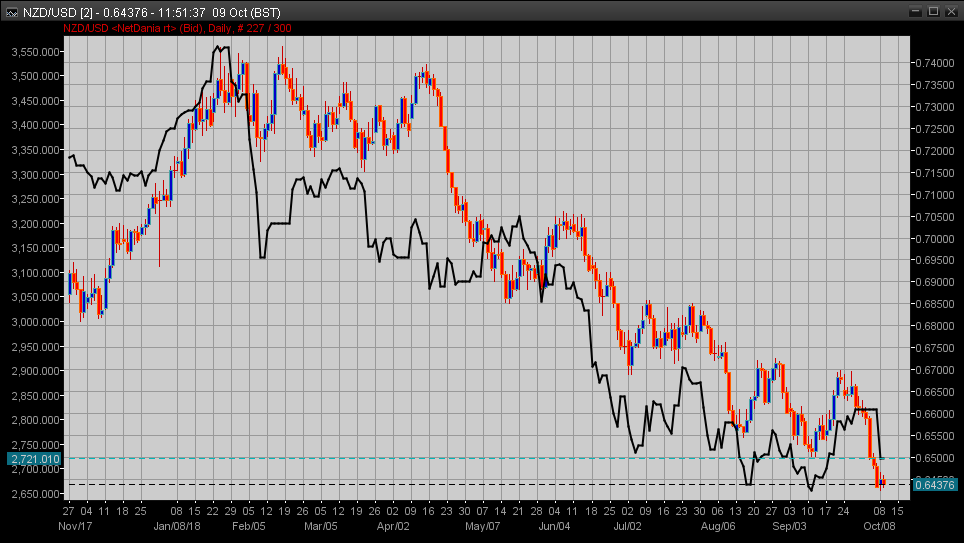This screenshot has width=964, height=543.
Task: Select the Nov/17 date on the time axis
Action: pos(76,525)
